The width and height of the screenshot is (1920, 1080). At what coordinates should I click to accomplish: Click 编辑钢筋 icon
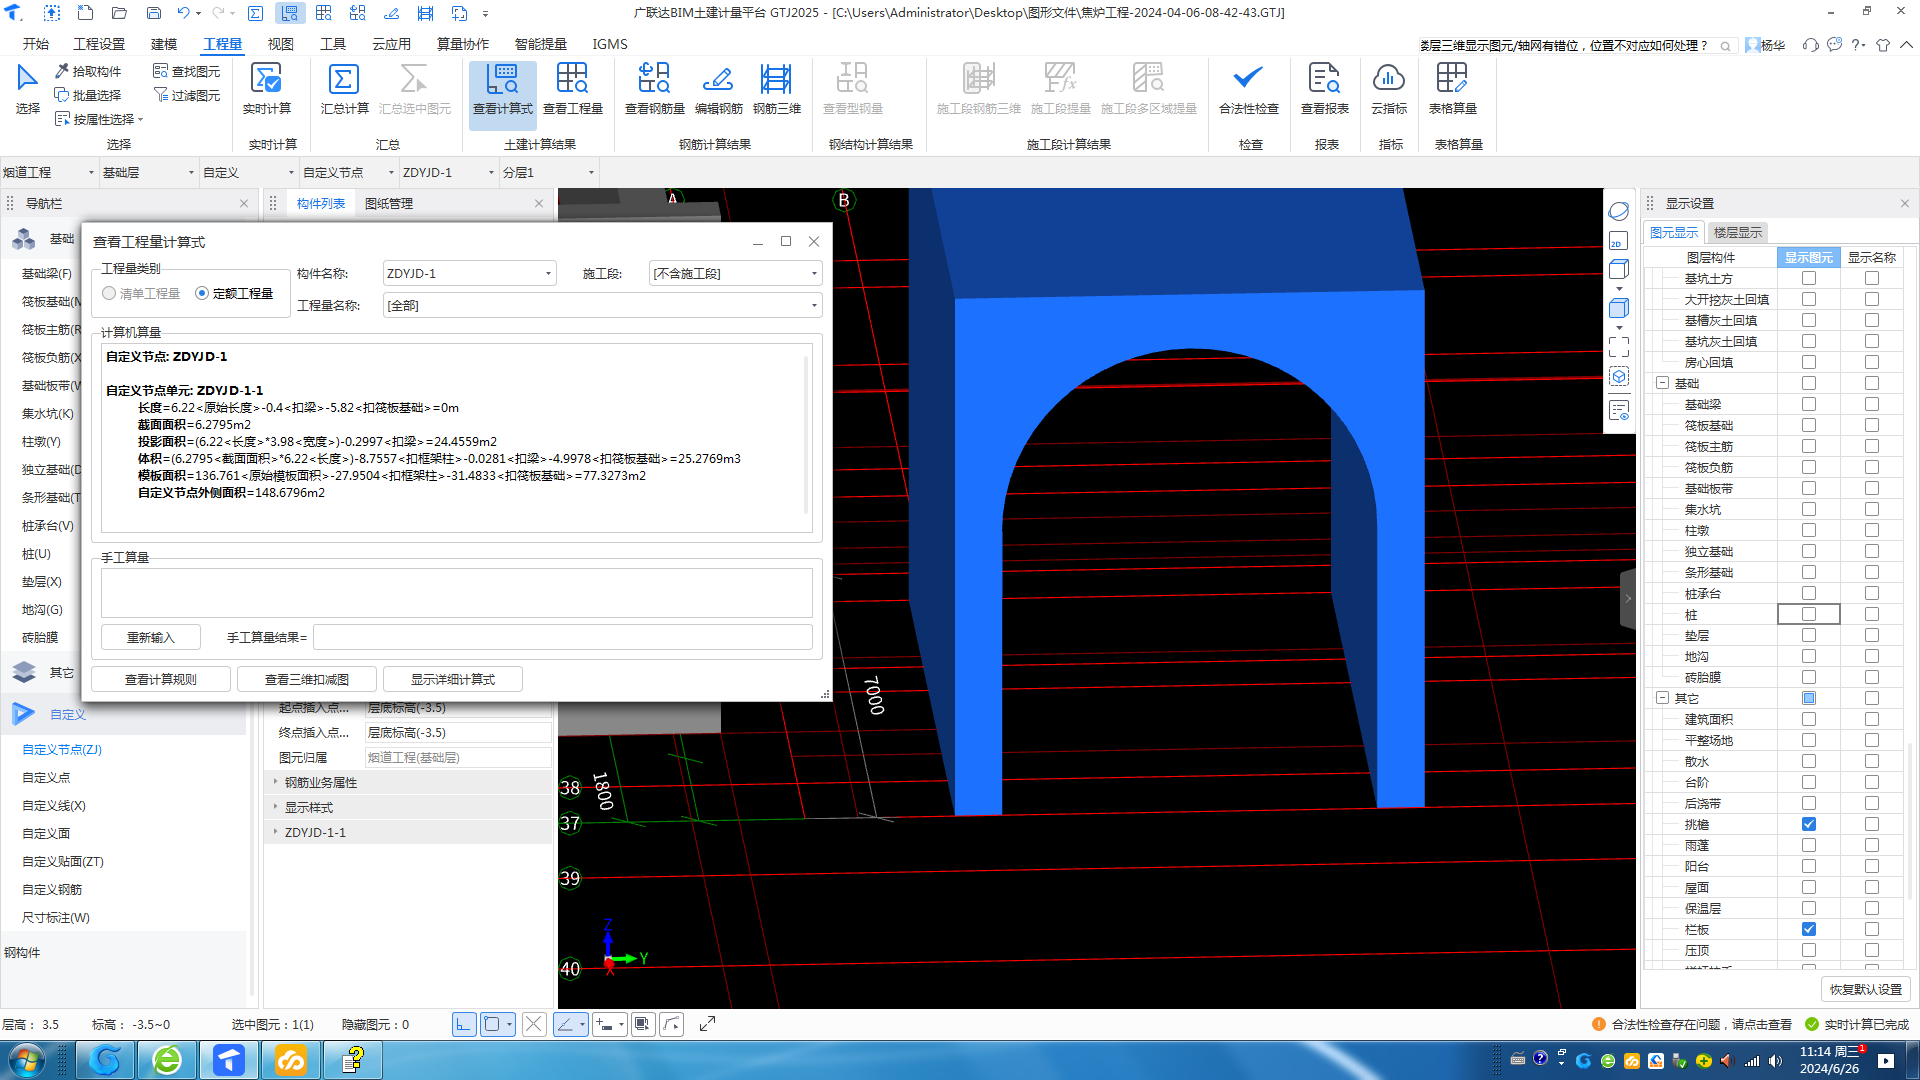718,89
